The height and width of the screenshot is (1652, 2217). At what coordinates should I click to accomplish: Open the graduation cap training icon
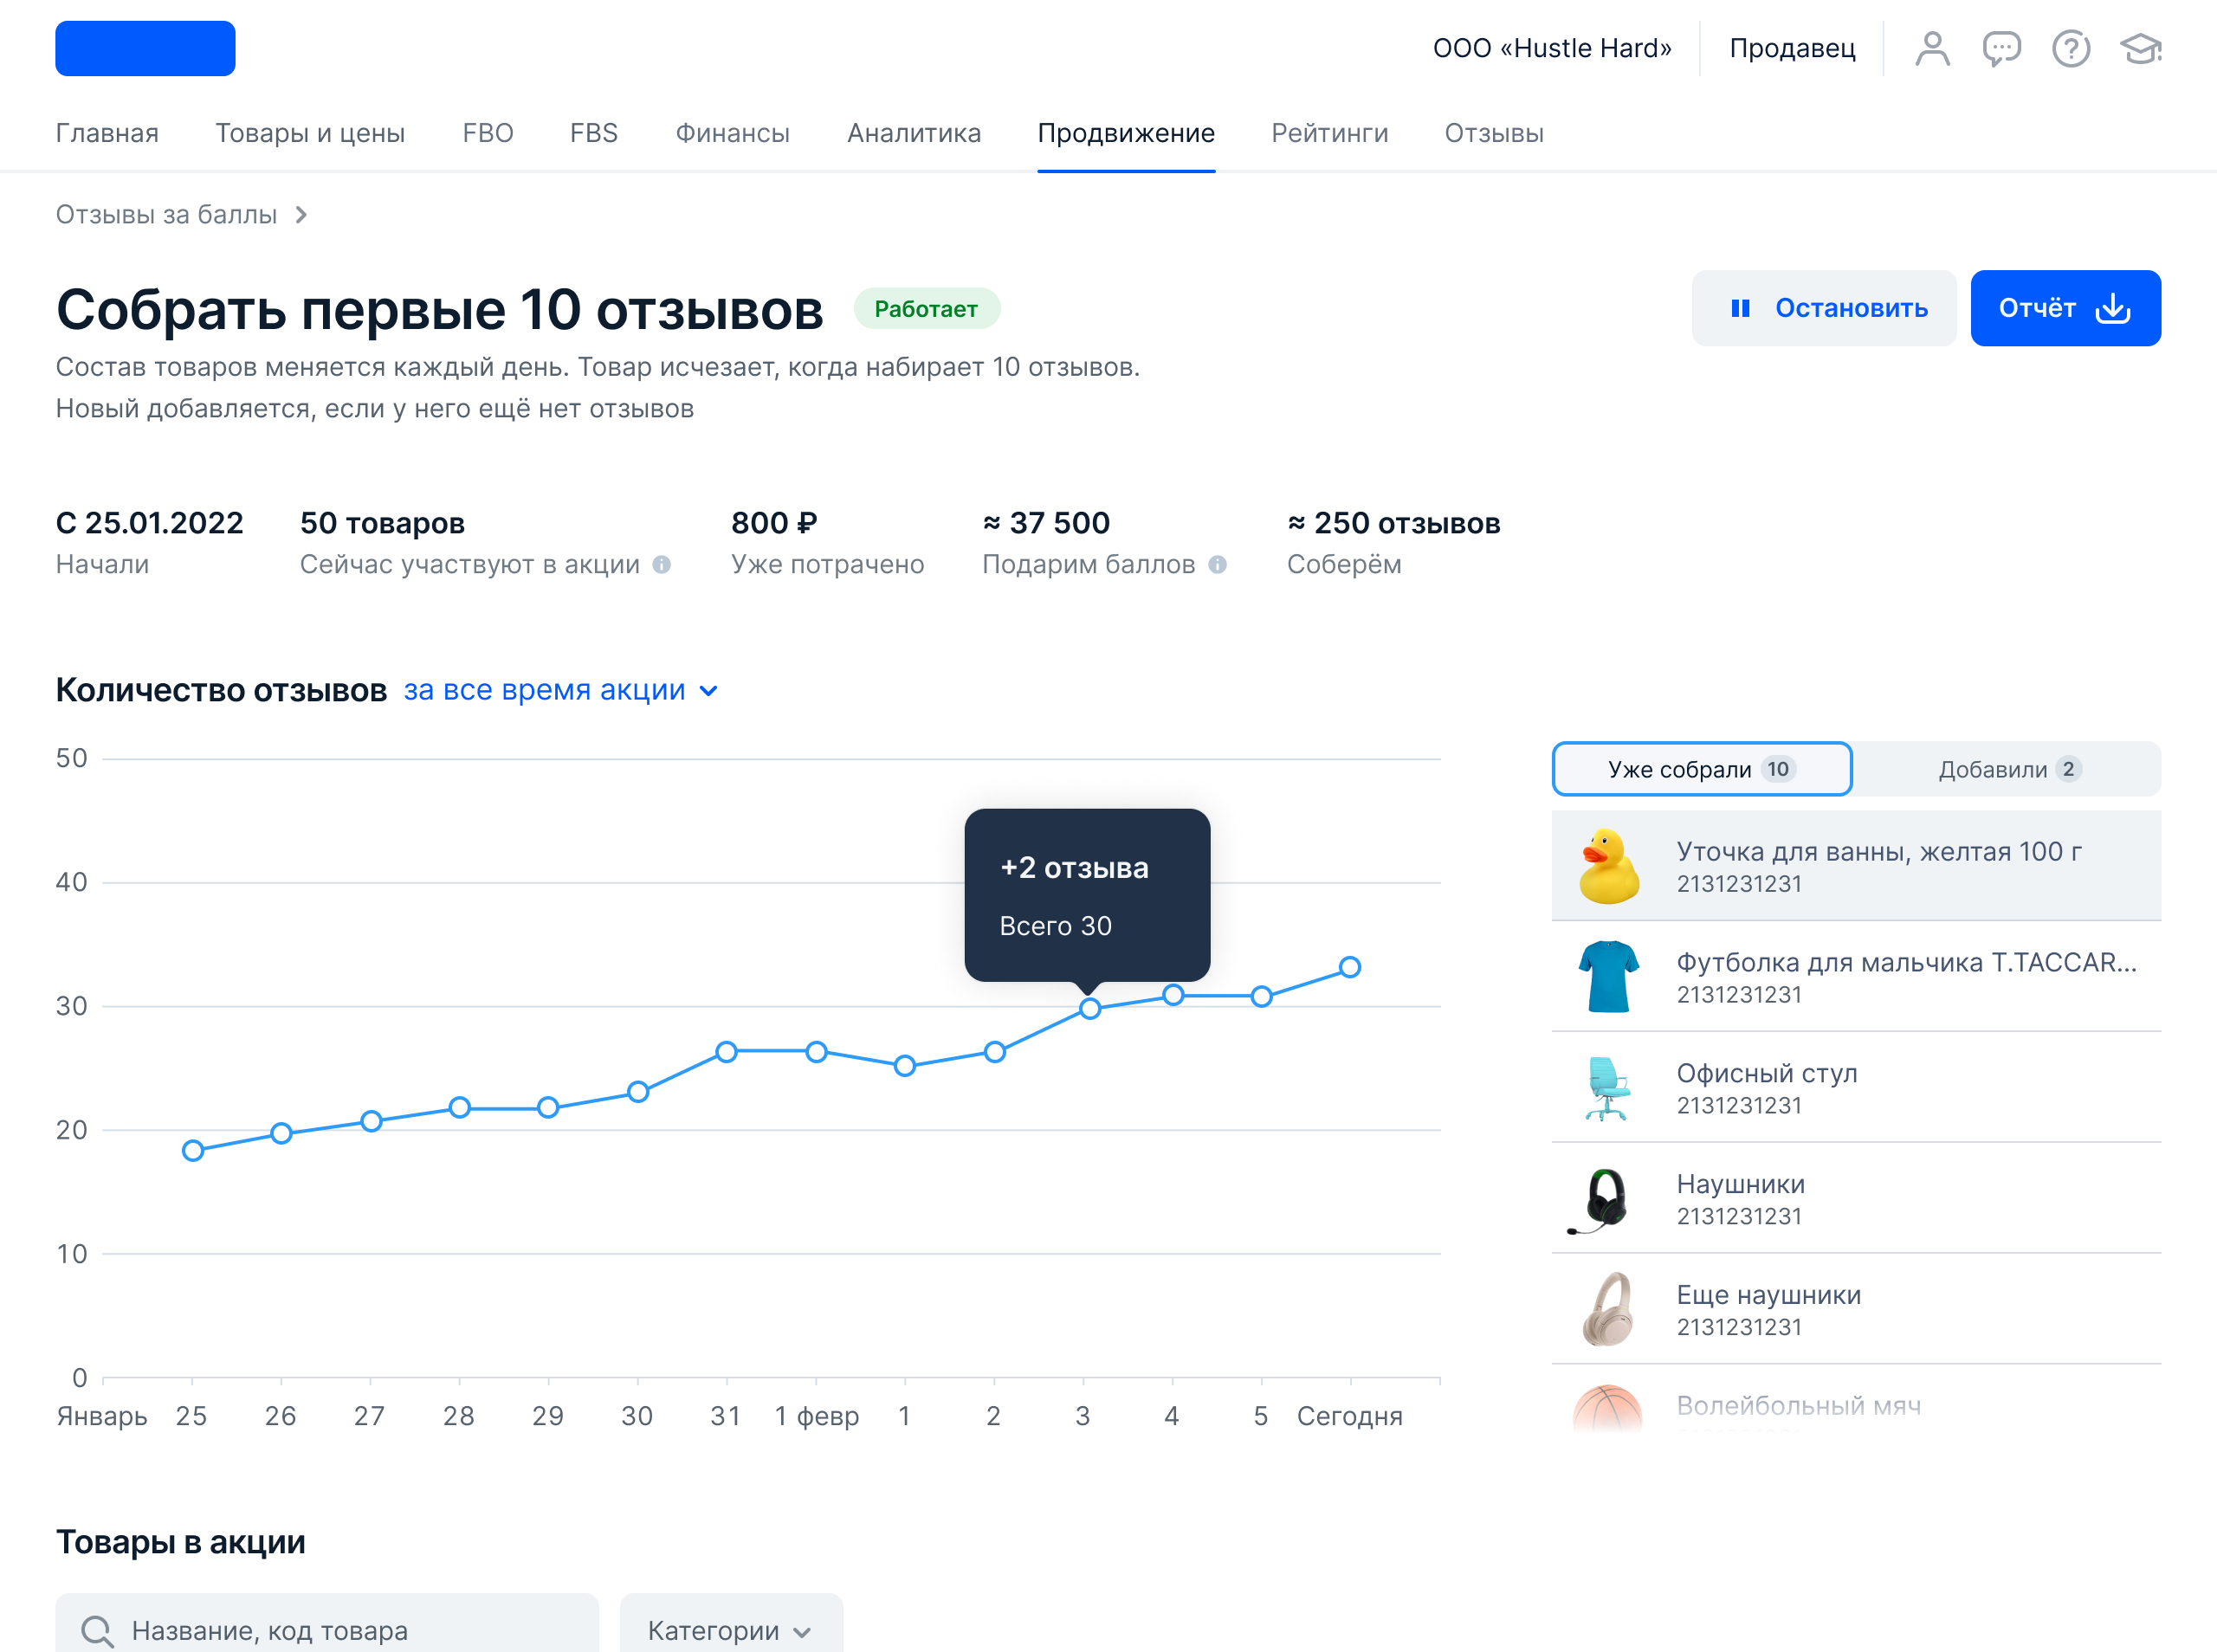tap(2140, 48)
